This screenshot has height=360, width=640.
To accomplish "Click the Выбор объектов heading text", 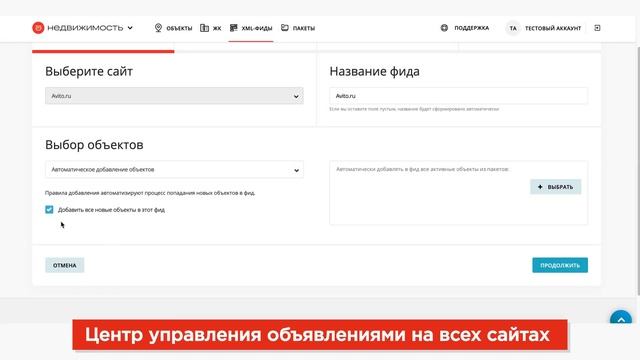I will 94,145.
